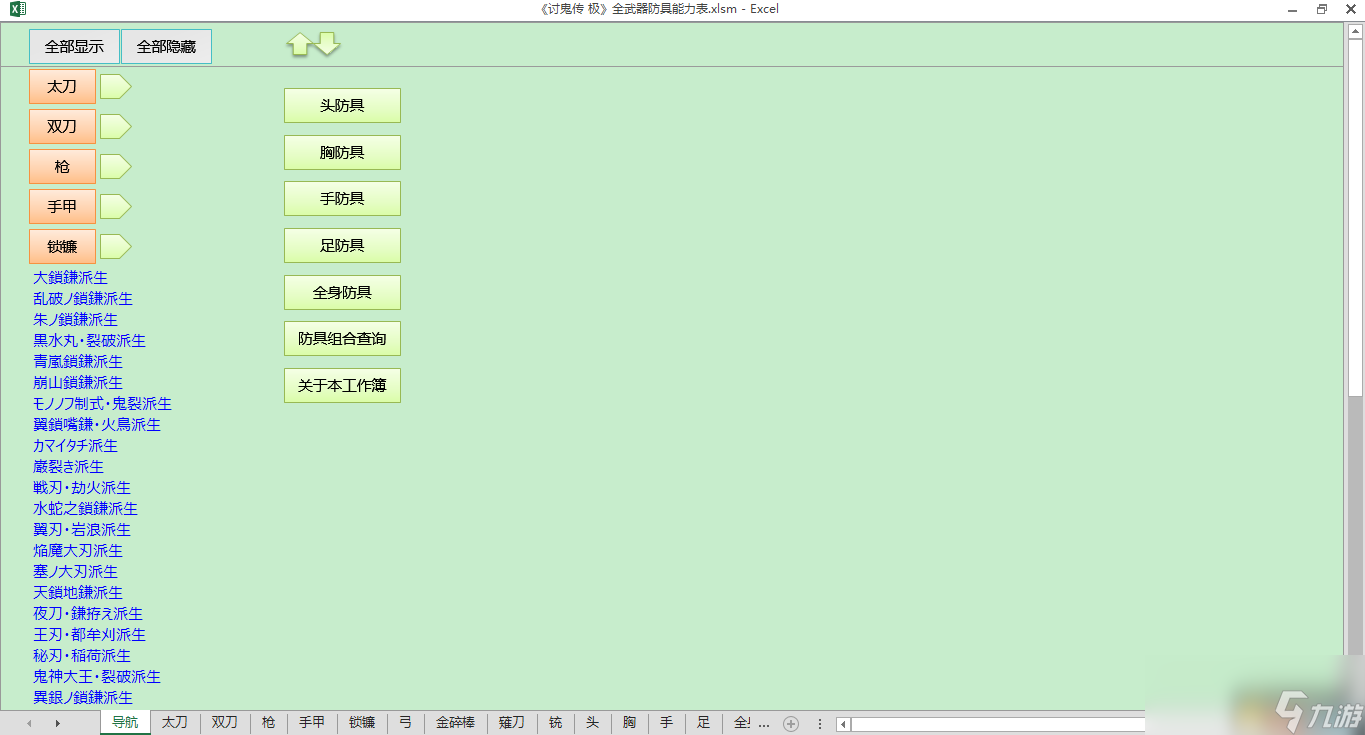
Task: Follow the 崩山鎖鎌派生 link
Action: (x=78, y=382)
